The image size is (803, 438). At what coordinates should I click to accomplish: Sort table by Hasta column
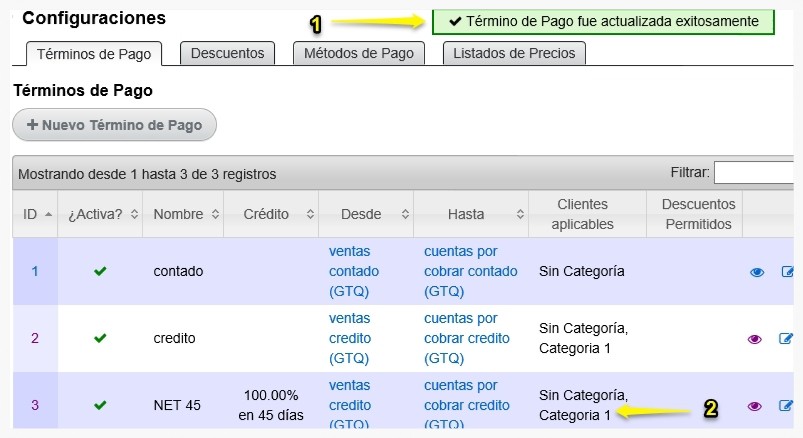click(471, 214)
